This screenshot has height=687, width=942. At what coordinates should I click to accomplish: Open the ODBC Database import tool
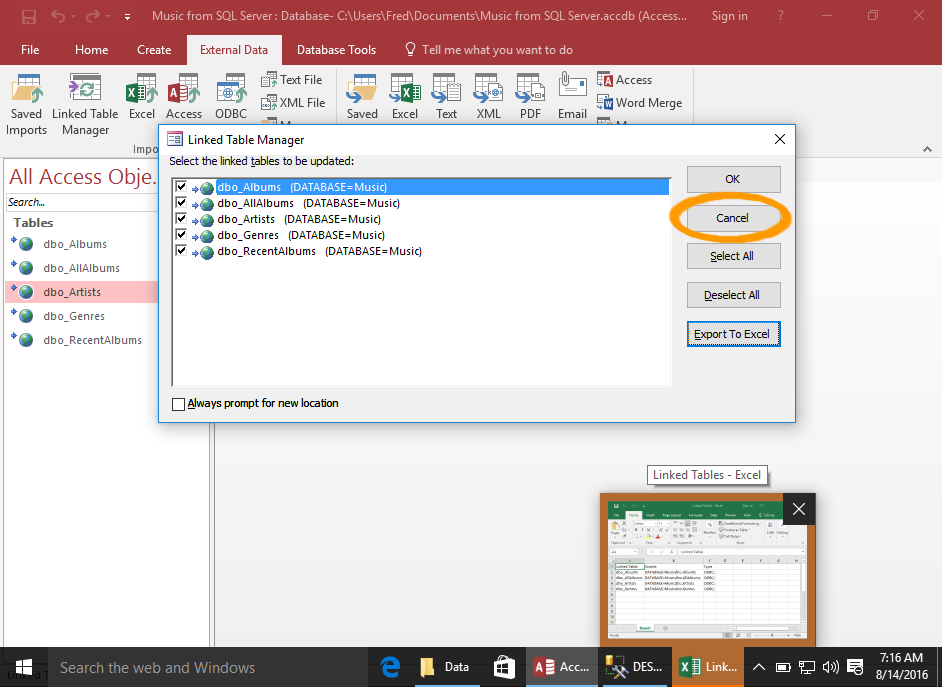tap(231, 95)
